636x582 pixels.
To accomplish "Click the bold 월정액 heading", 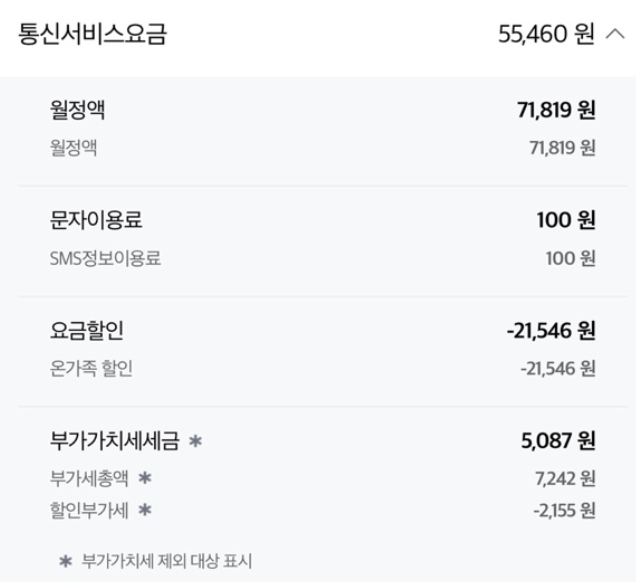I will (77, 110).
